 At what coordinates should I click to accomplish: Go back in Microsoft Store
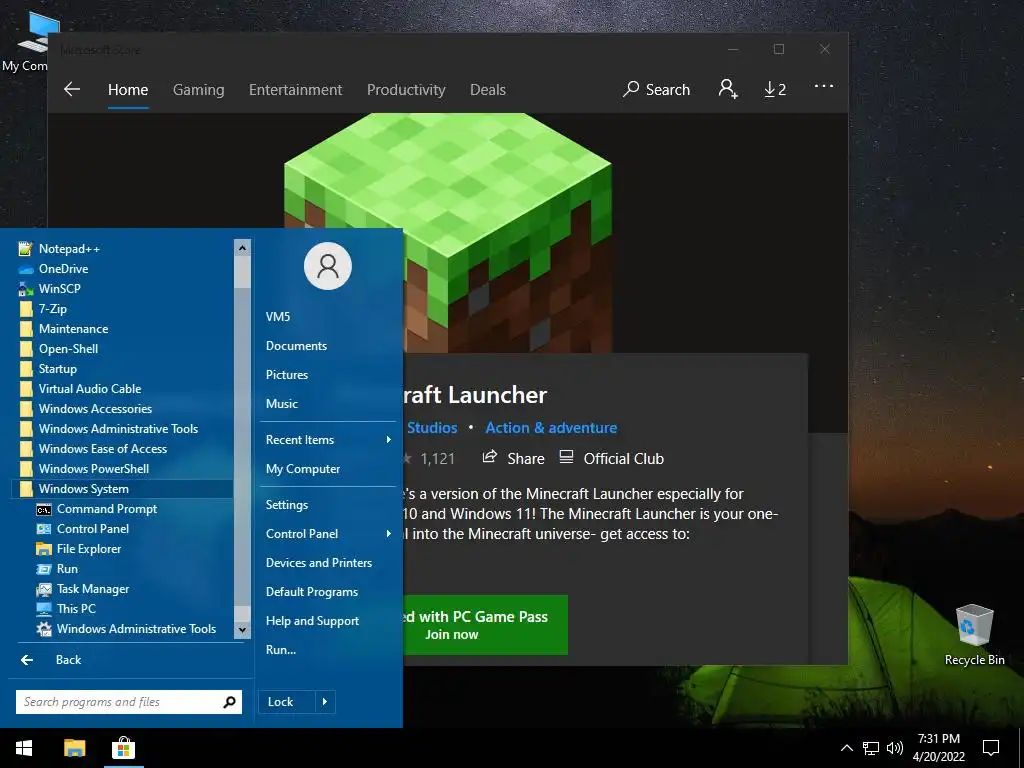pos(72,89)
